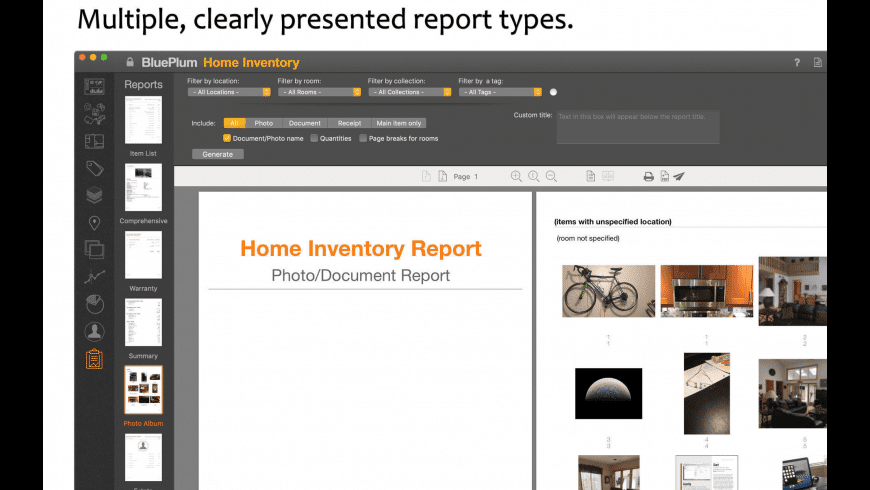The height and width of the screenshot is (490, 870).
Task: Open help question mark icon
Action: point(797,63)
